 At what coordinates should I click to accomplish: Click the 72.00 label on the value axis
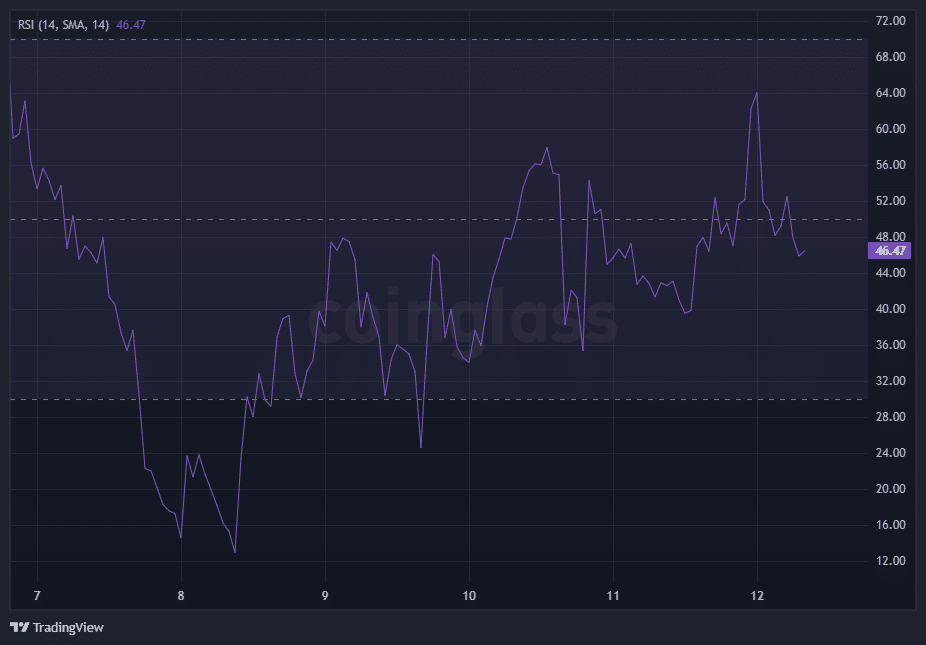[x=889, y=21]
